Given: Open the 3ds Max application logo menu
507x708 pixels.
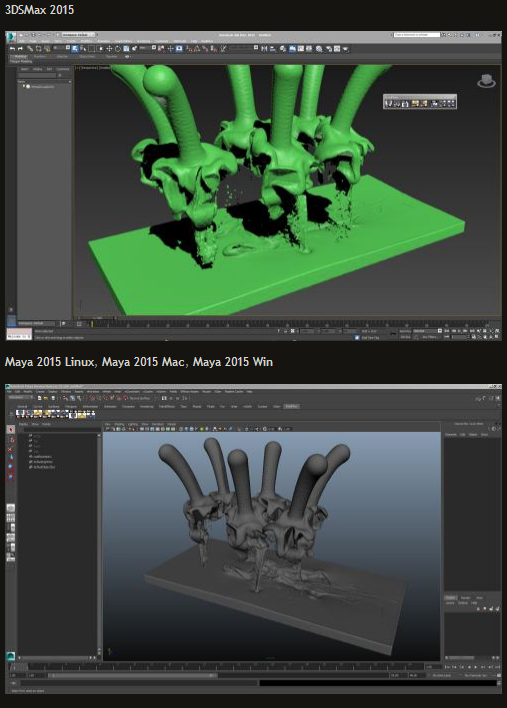Looking at the screenshot, I should 10,36.
